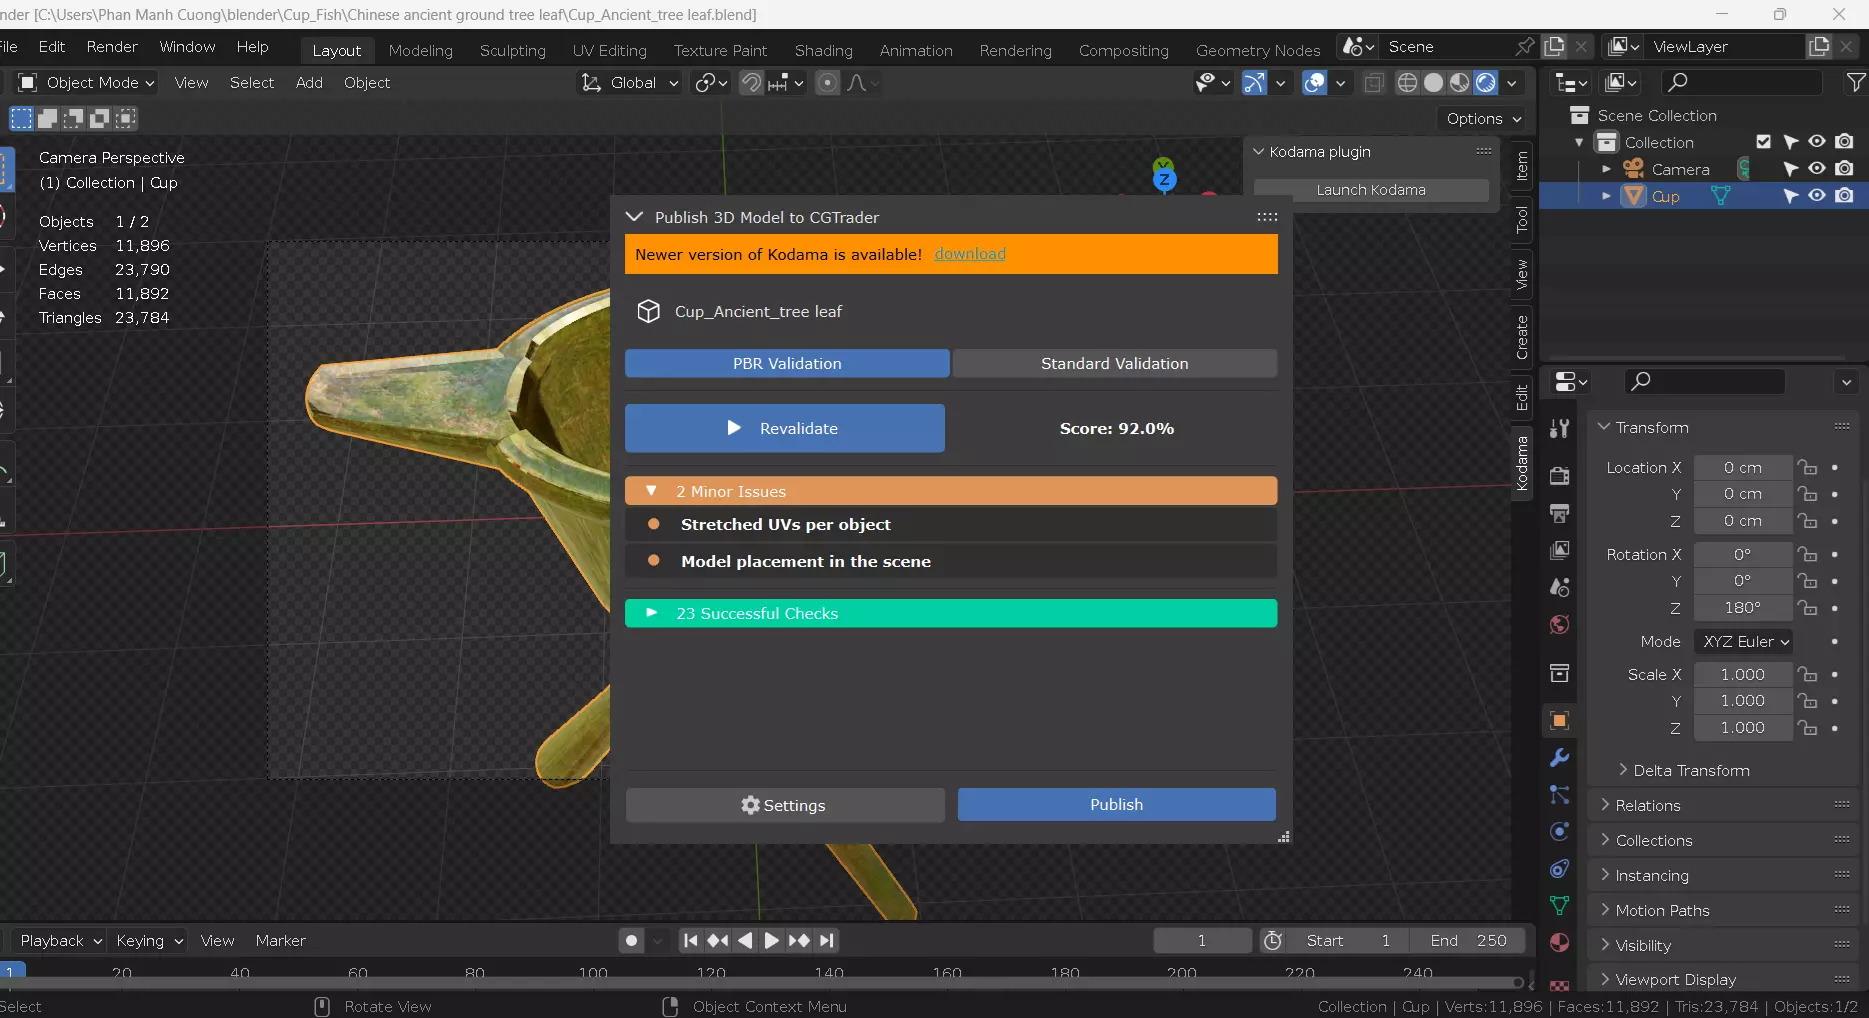Expand the Delta Transform panel
The image size is (1869, 1018).
[1691, 770]
